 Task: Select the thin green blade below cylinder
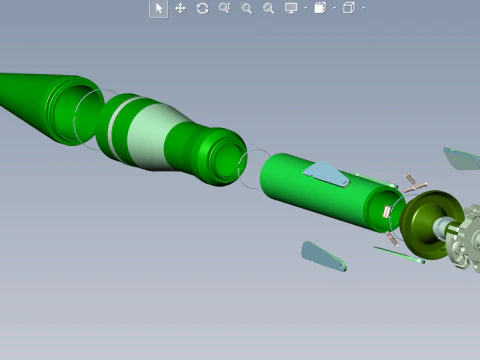click(x=399, y=255)
